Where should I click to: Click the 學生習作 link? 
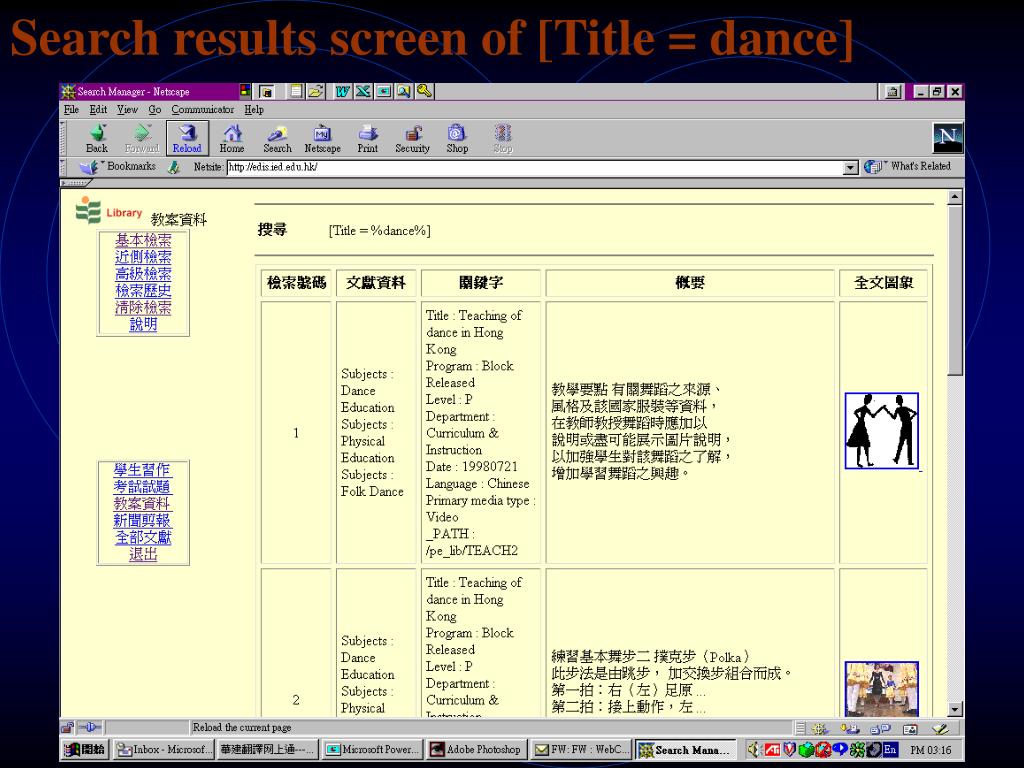tap(142, 470)
